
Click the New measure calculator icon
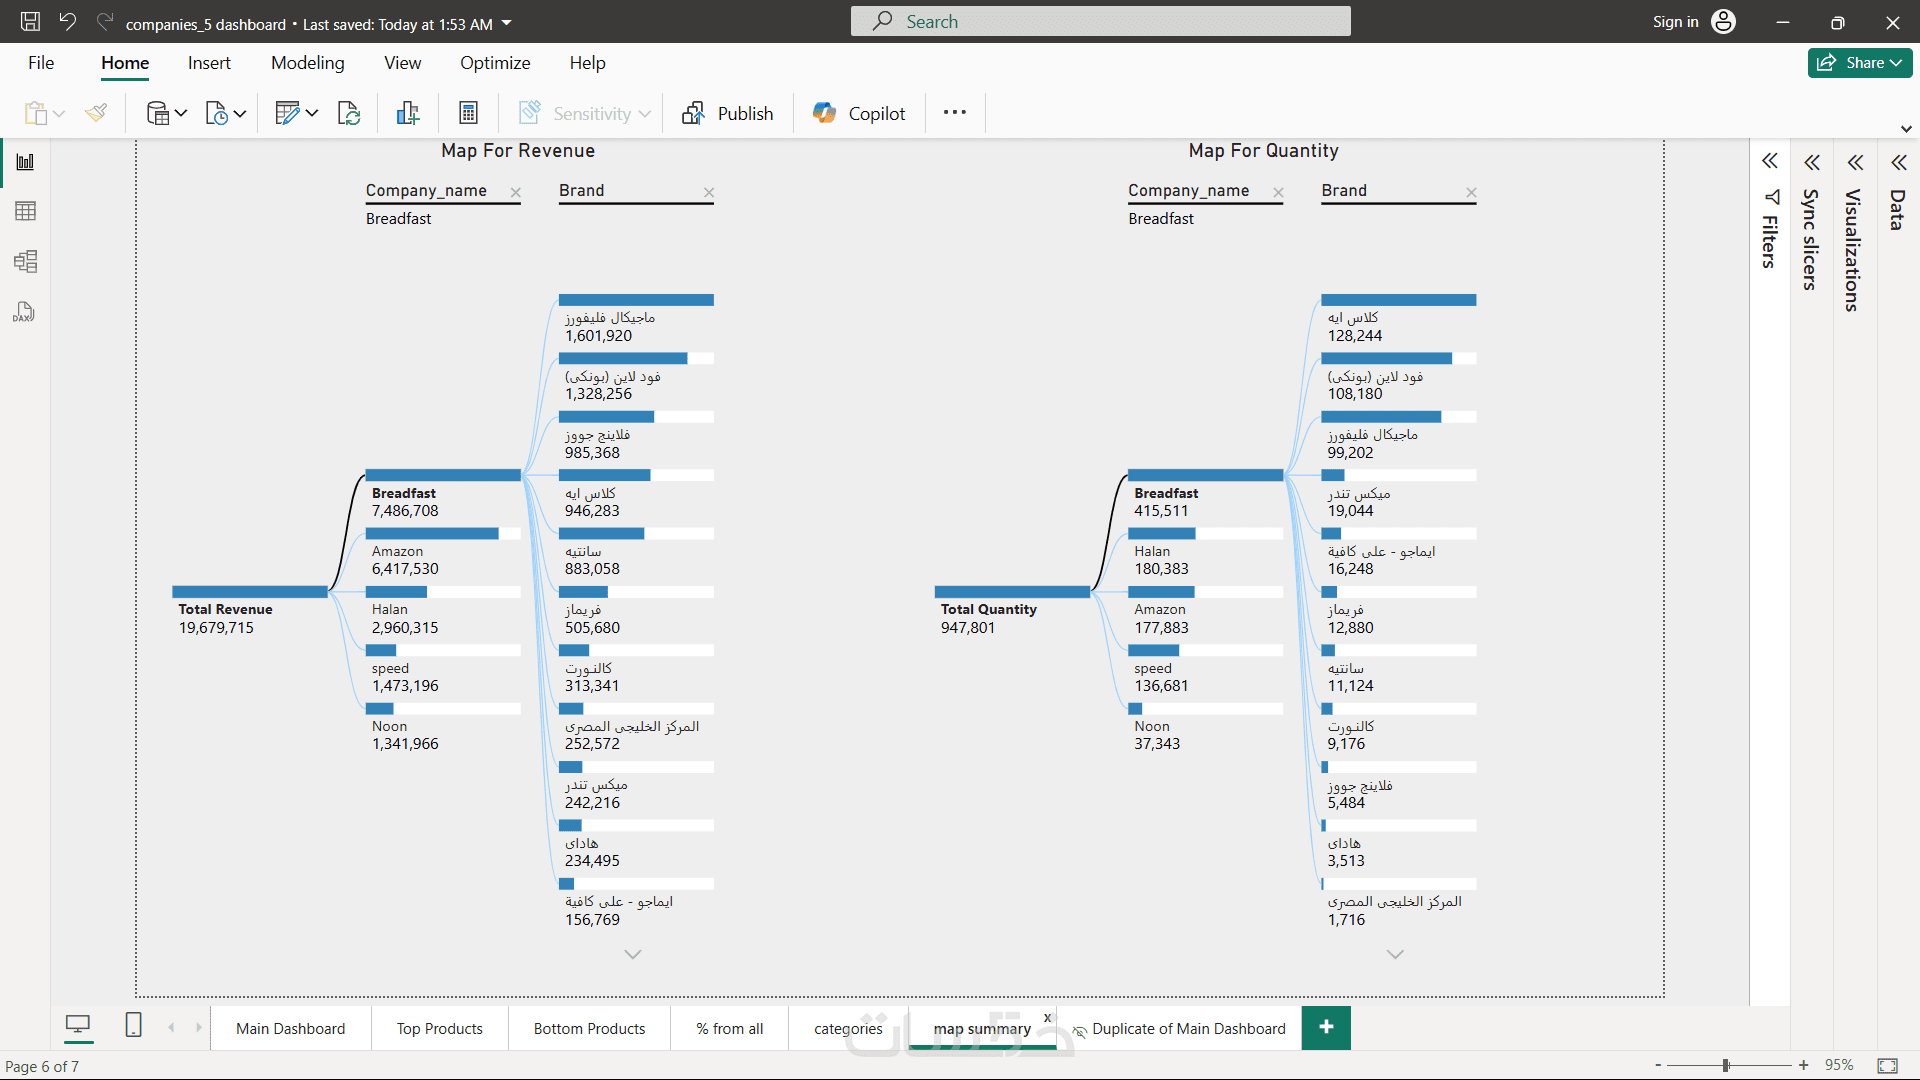point(468,113)
